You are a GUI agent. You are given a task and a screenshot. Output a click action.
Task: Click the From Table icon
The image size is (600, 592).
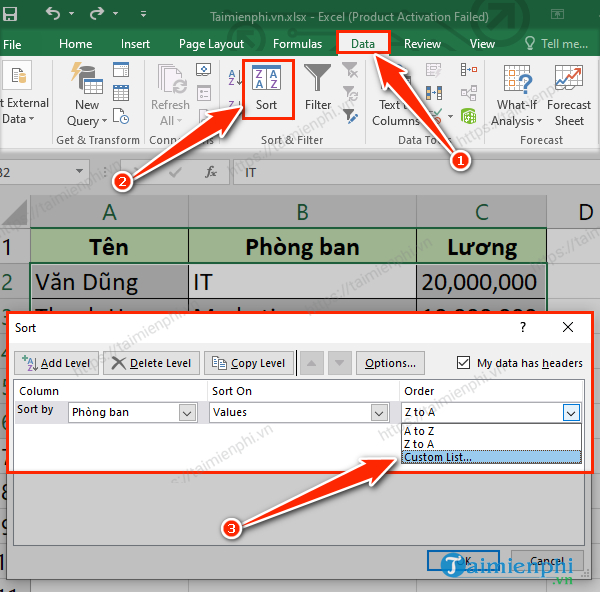pyautogui.click(x=121, y=93)
